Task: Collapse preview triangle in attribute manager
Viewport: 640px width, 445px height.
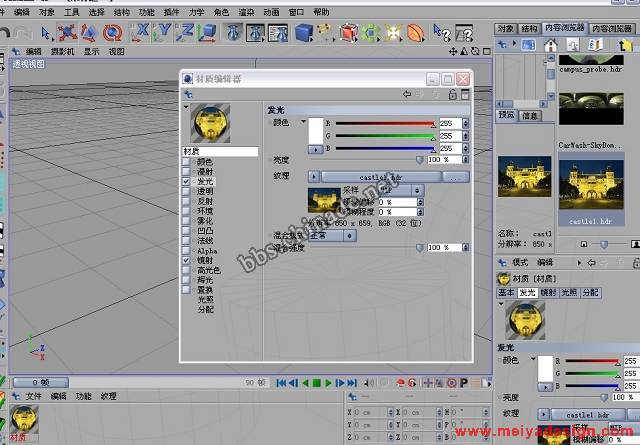Action: pos(501,304)
